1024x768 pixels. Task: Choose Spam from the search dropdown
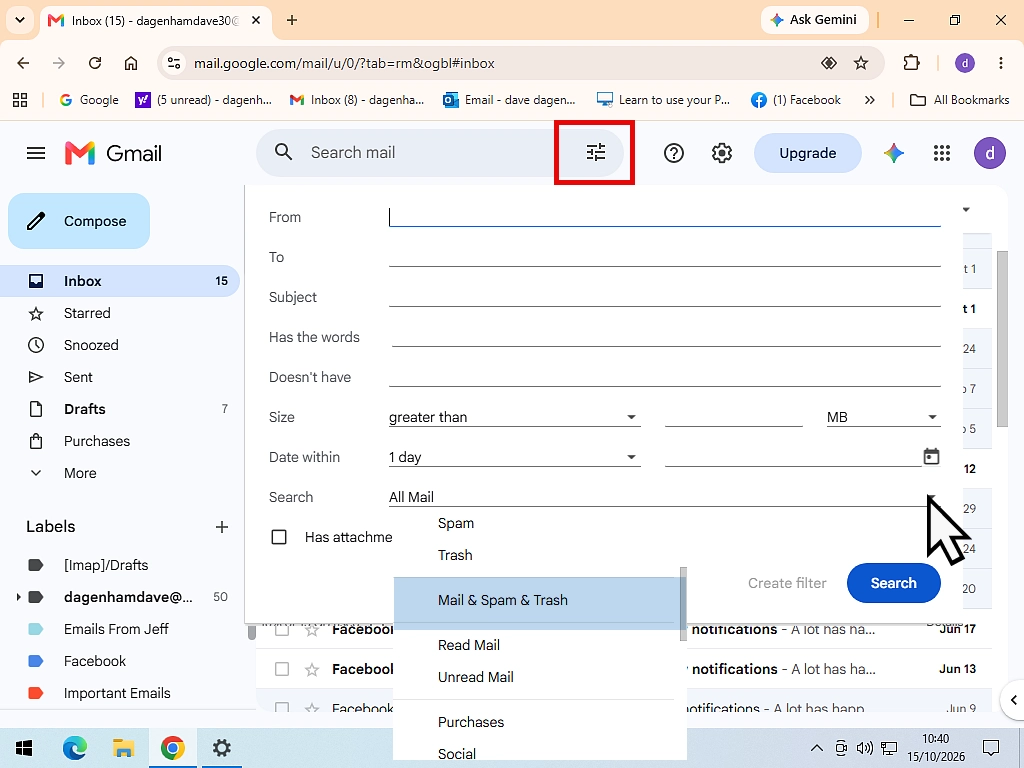456,523
